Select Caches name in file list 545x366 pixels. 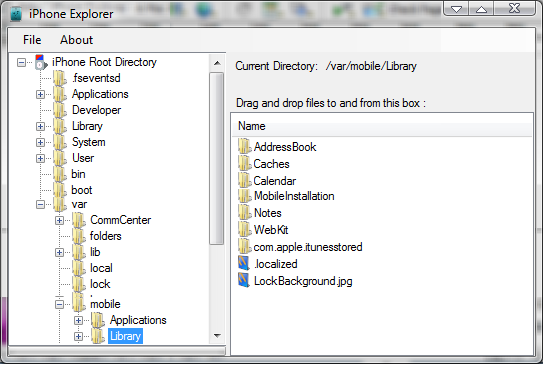[271, 164]
